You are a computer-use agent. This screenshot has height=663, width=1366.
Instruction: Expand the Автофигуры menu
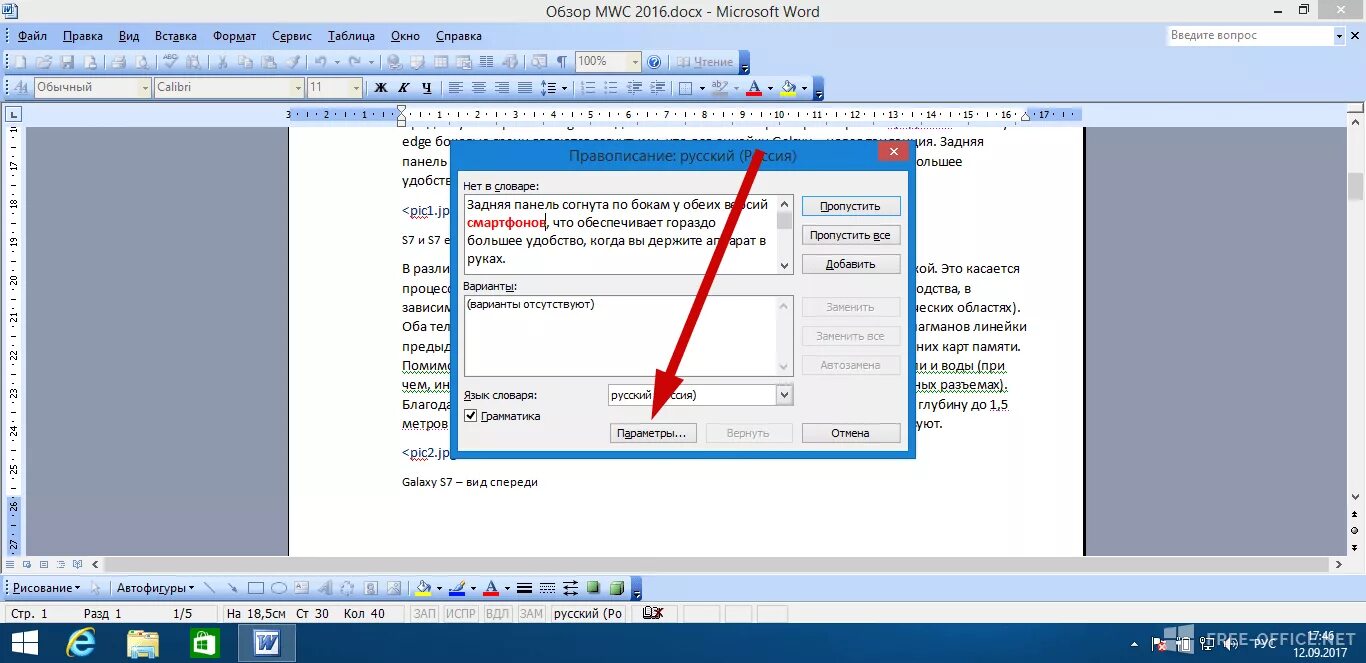click(155, 588)
